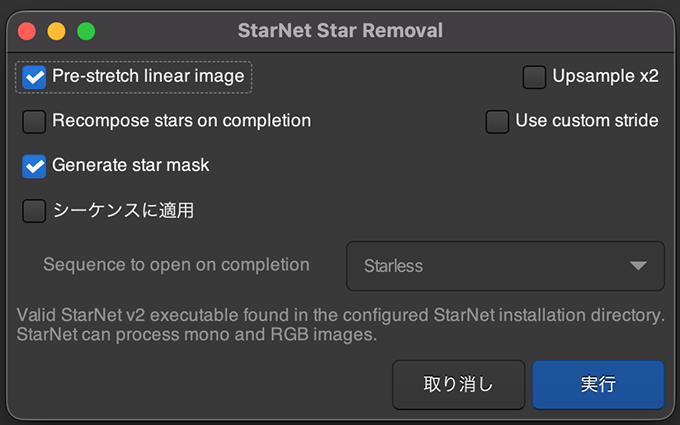Maximize the window using green button

tap(86, 31)
